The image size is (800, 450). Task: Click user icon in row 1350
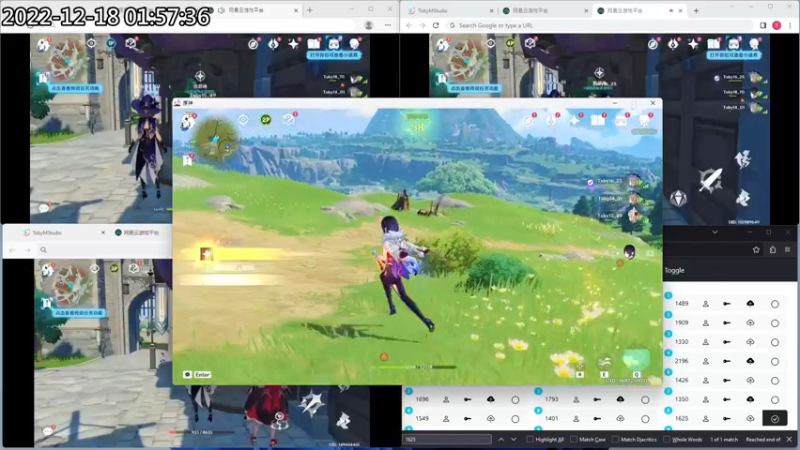[706, 399]
